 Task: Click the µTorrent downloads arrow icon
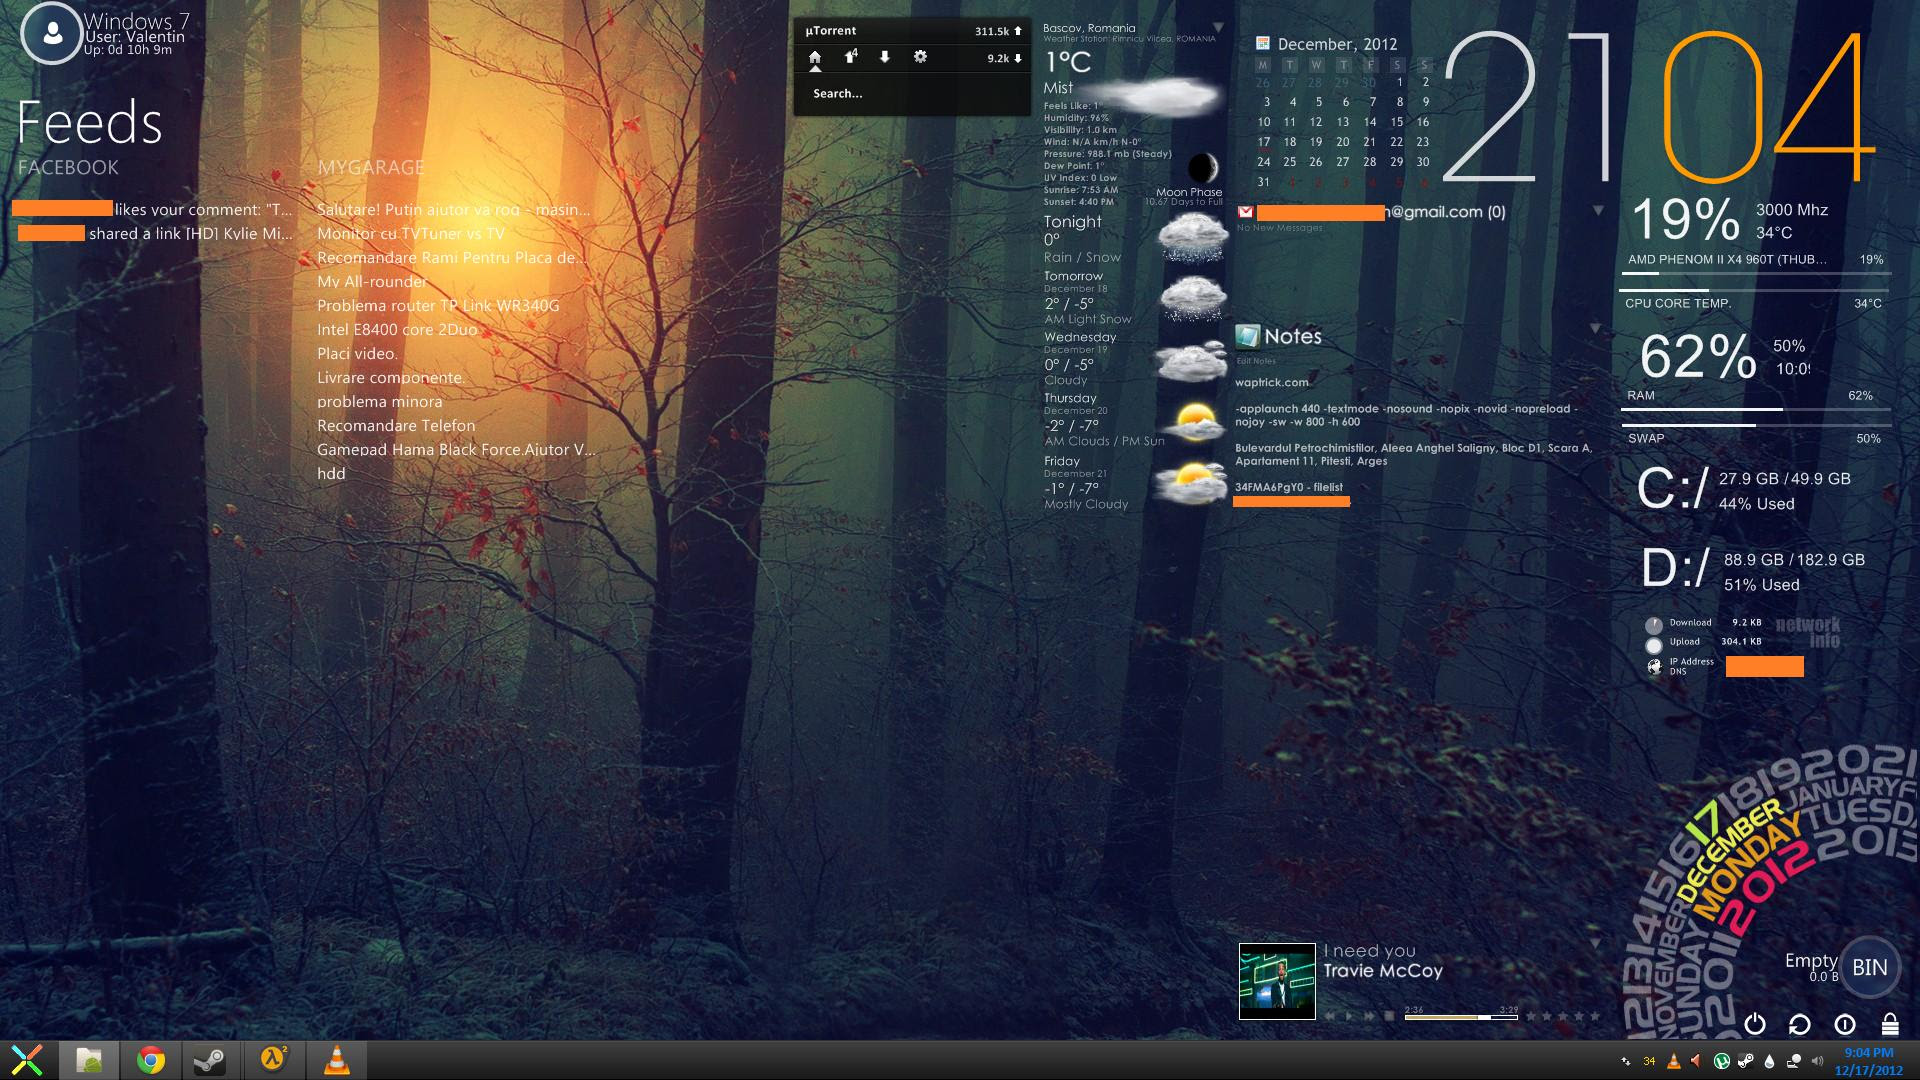885,57
